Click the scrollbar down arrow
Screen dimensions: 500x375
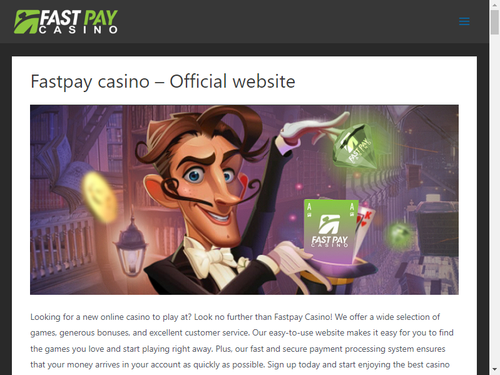tap(495, 370)
